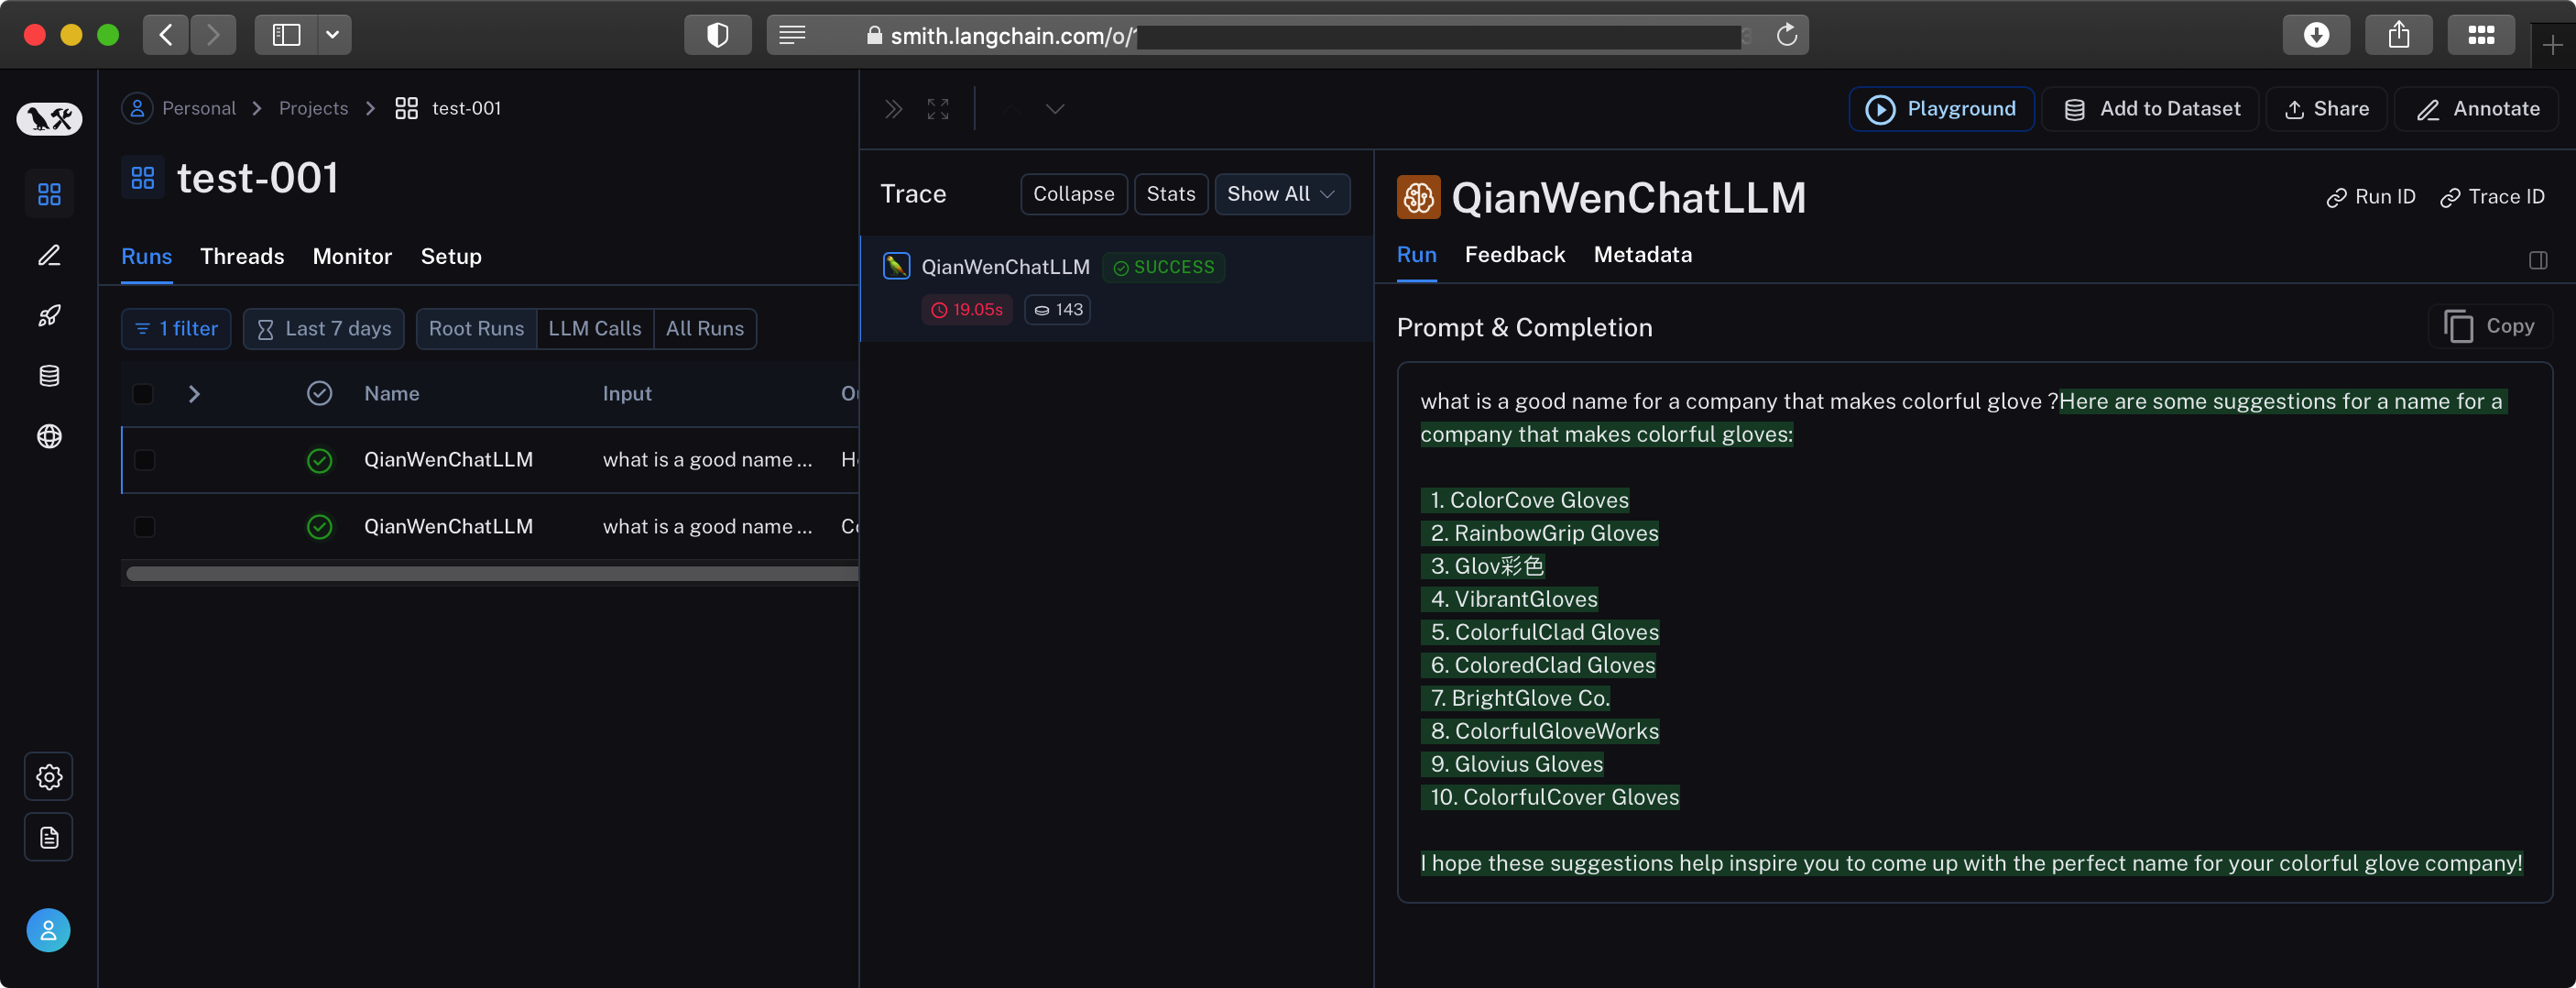Screen dimensions: 2576x988
Task: Select All Runs filter
Action: (705, 329)
